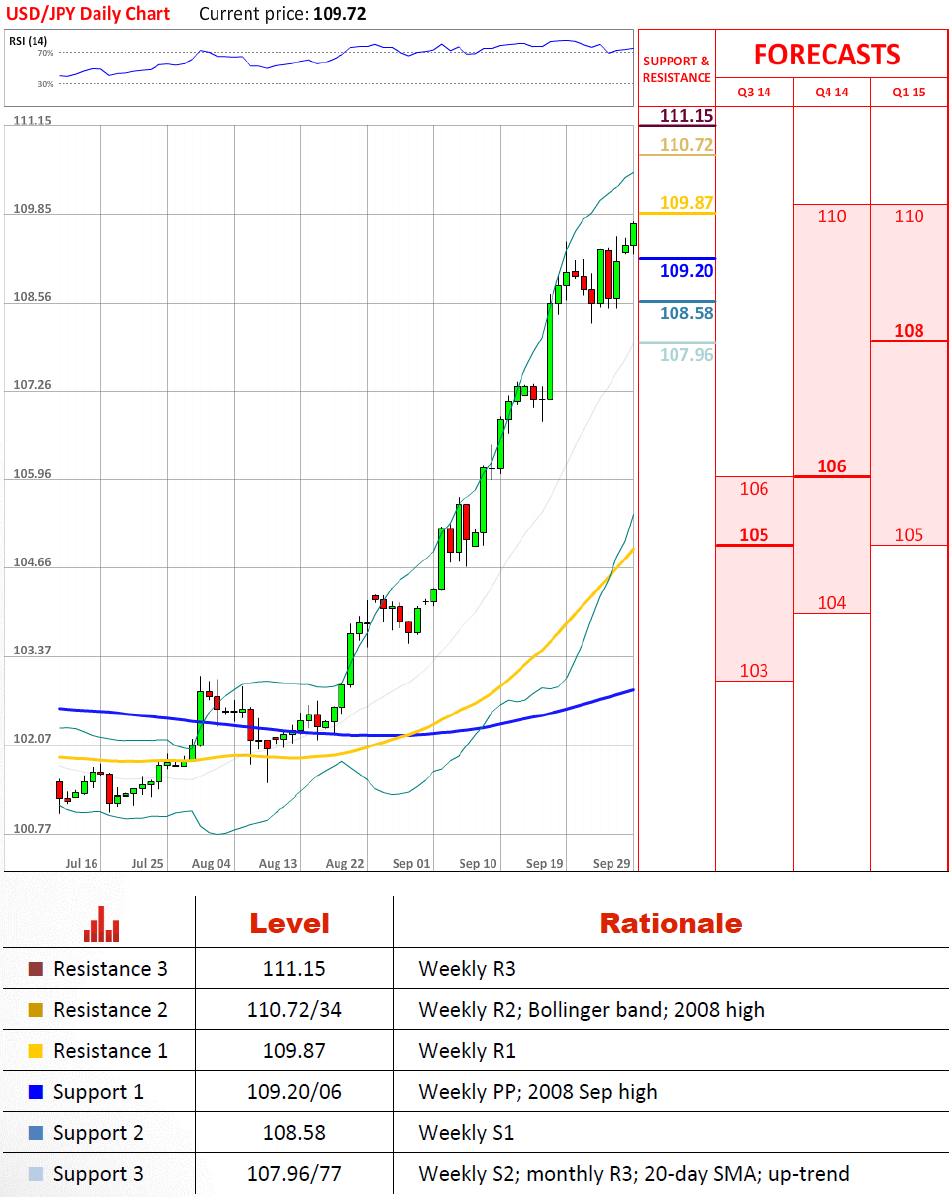Click the 109.20/06 level cell
This screenshot has width=952, height=1197.
(x=294, y=1092)
